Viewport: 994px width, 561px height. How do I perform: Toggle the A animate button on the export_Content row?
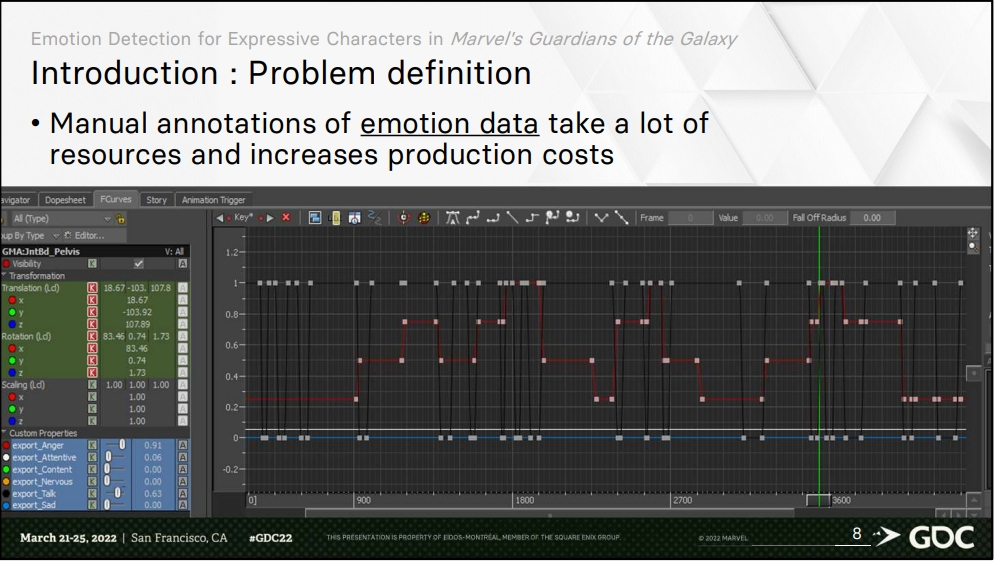[183, 469]
